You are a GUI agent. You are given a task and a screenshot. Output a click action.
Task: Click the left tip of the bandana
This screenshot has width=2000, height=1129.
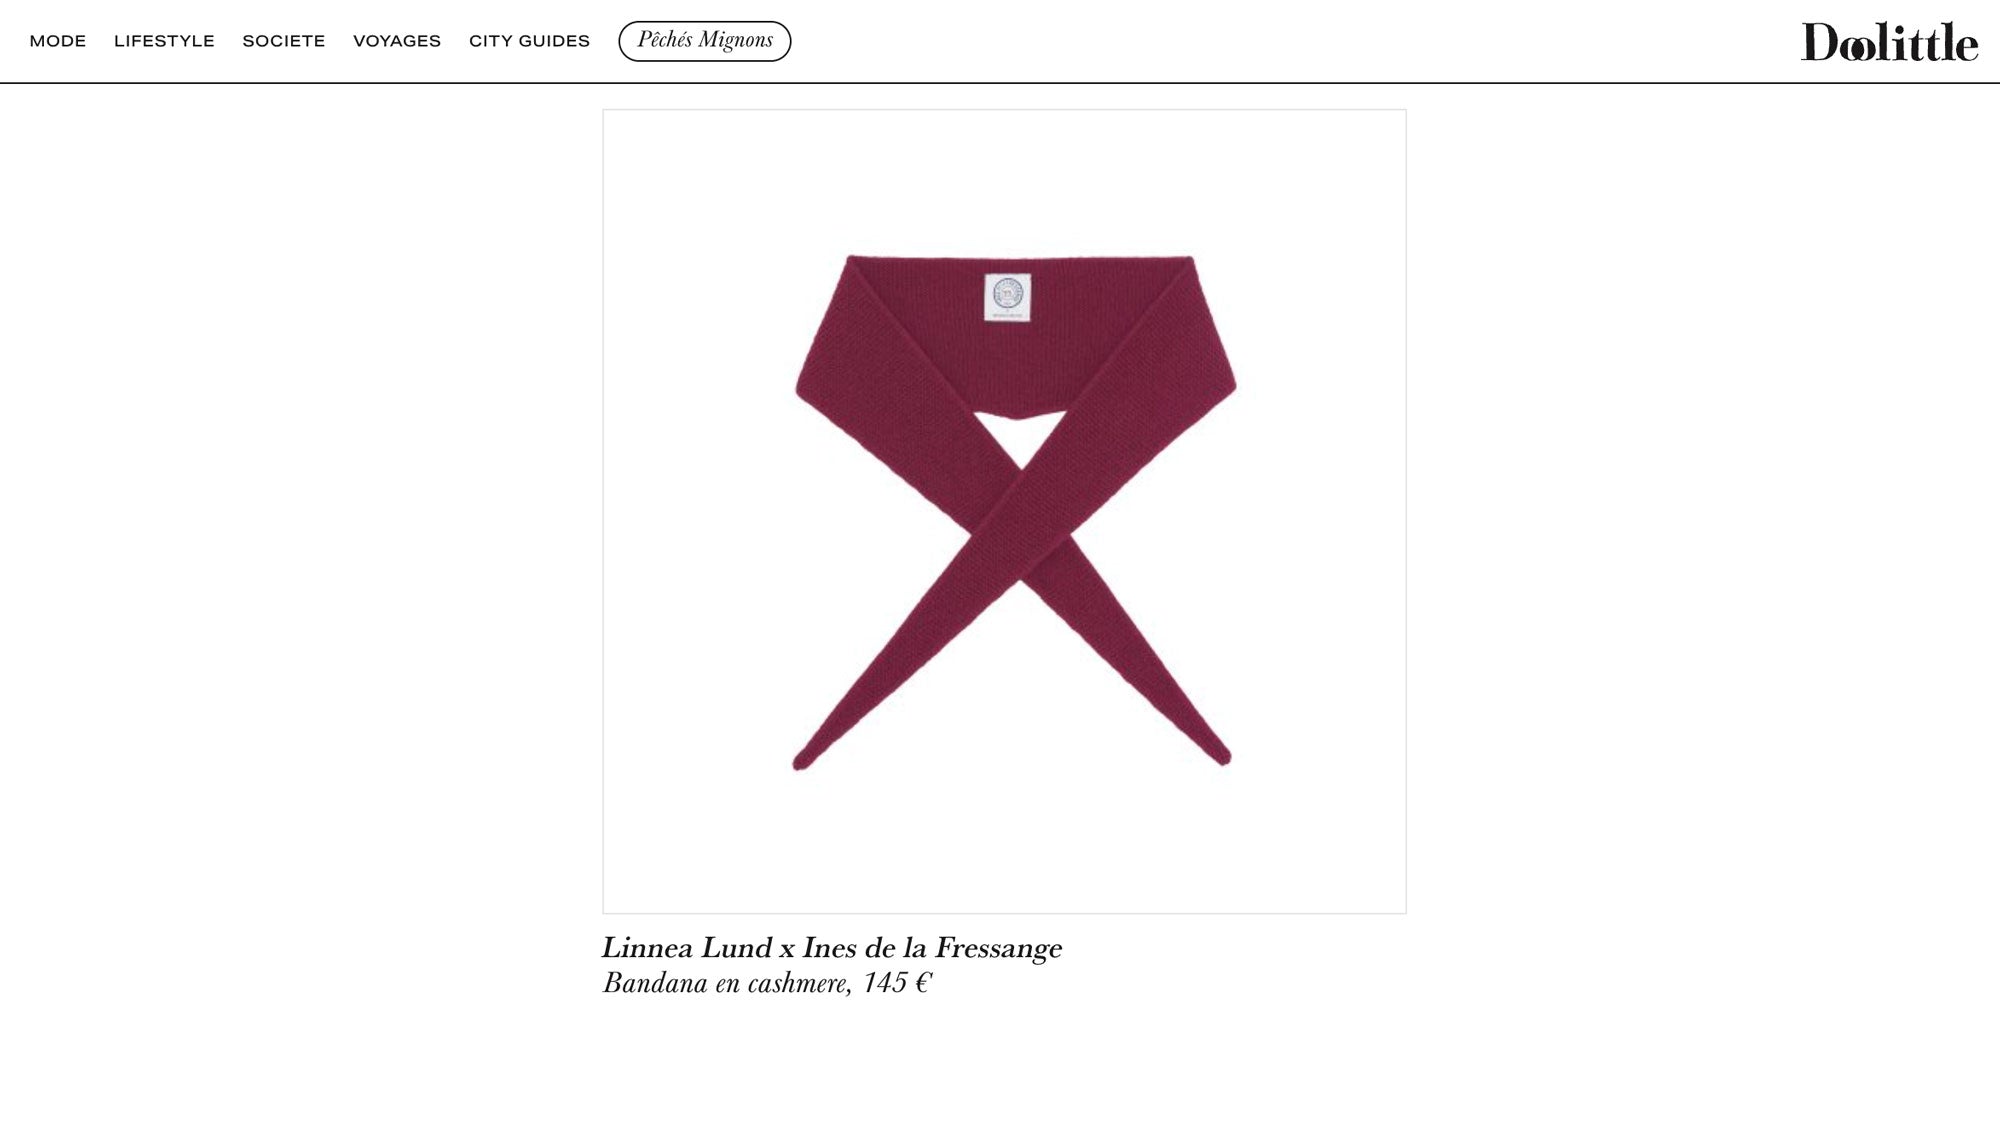[x=801, y=763]
